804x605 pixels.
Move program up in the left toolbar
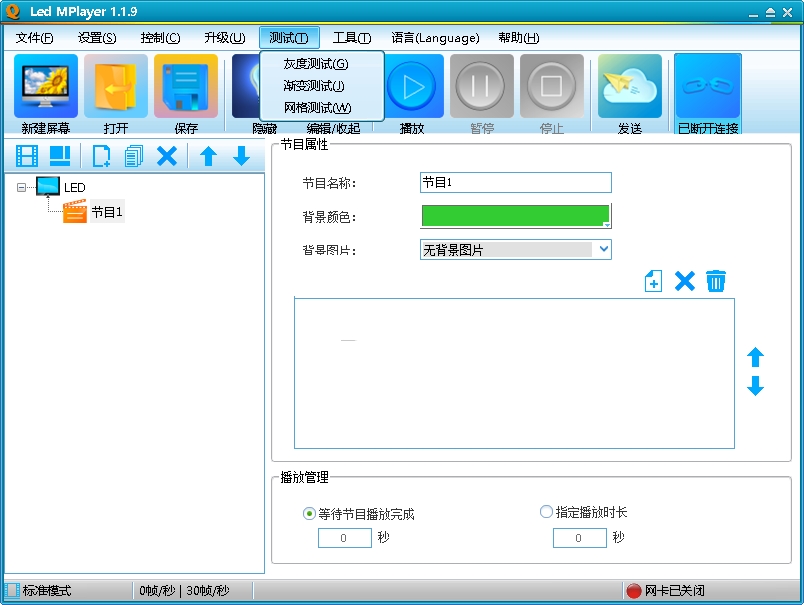tap(208, 156)
